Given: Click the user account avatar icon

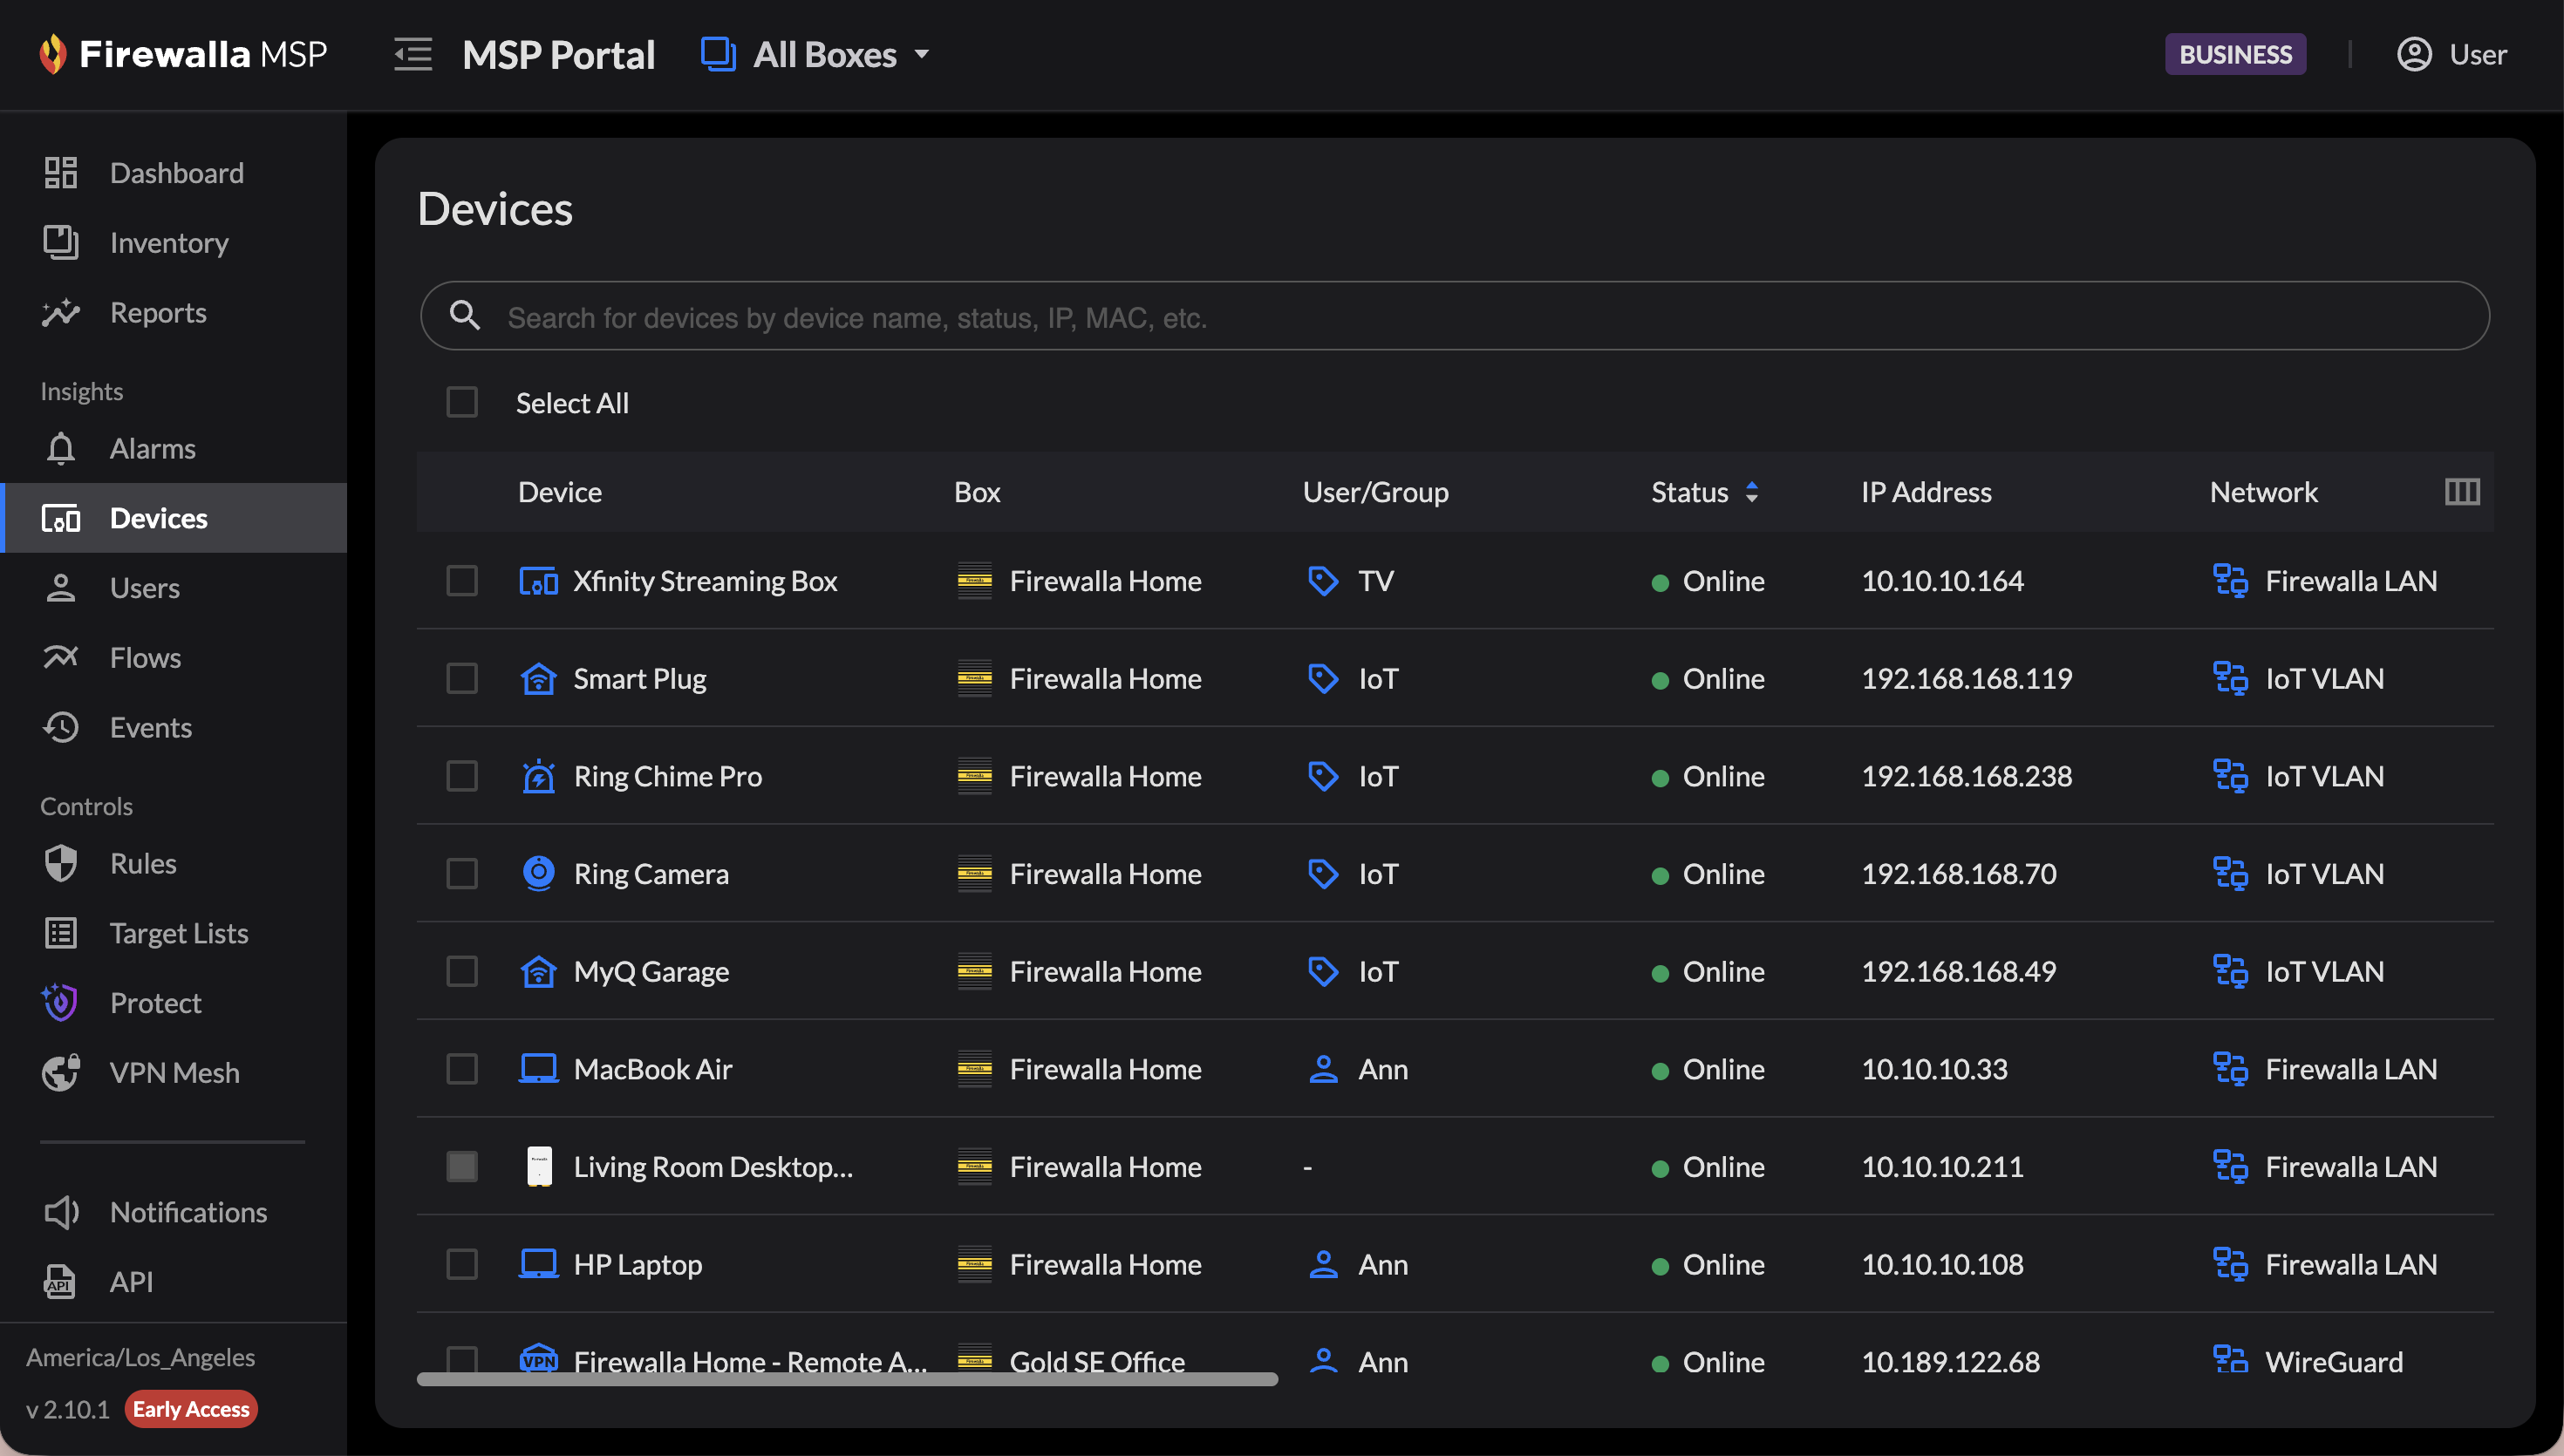Looking at the screenshot, I should [2414, 54].
